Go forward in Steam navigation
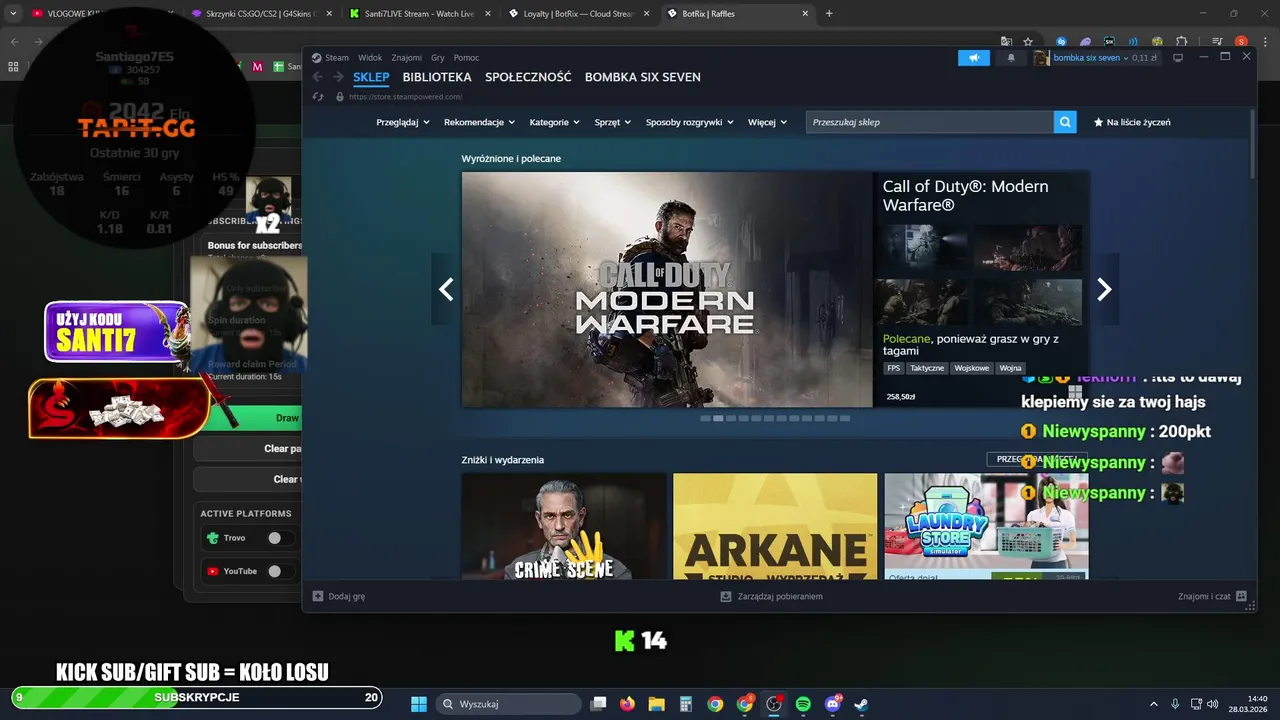Screen dimensions: 1280x720 click(x=339, y=77)
